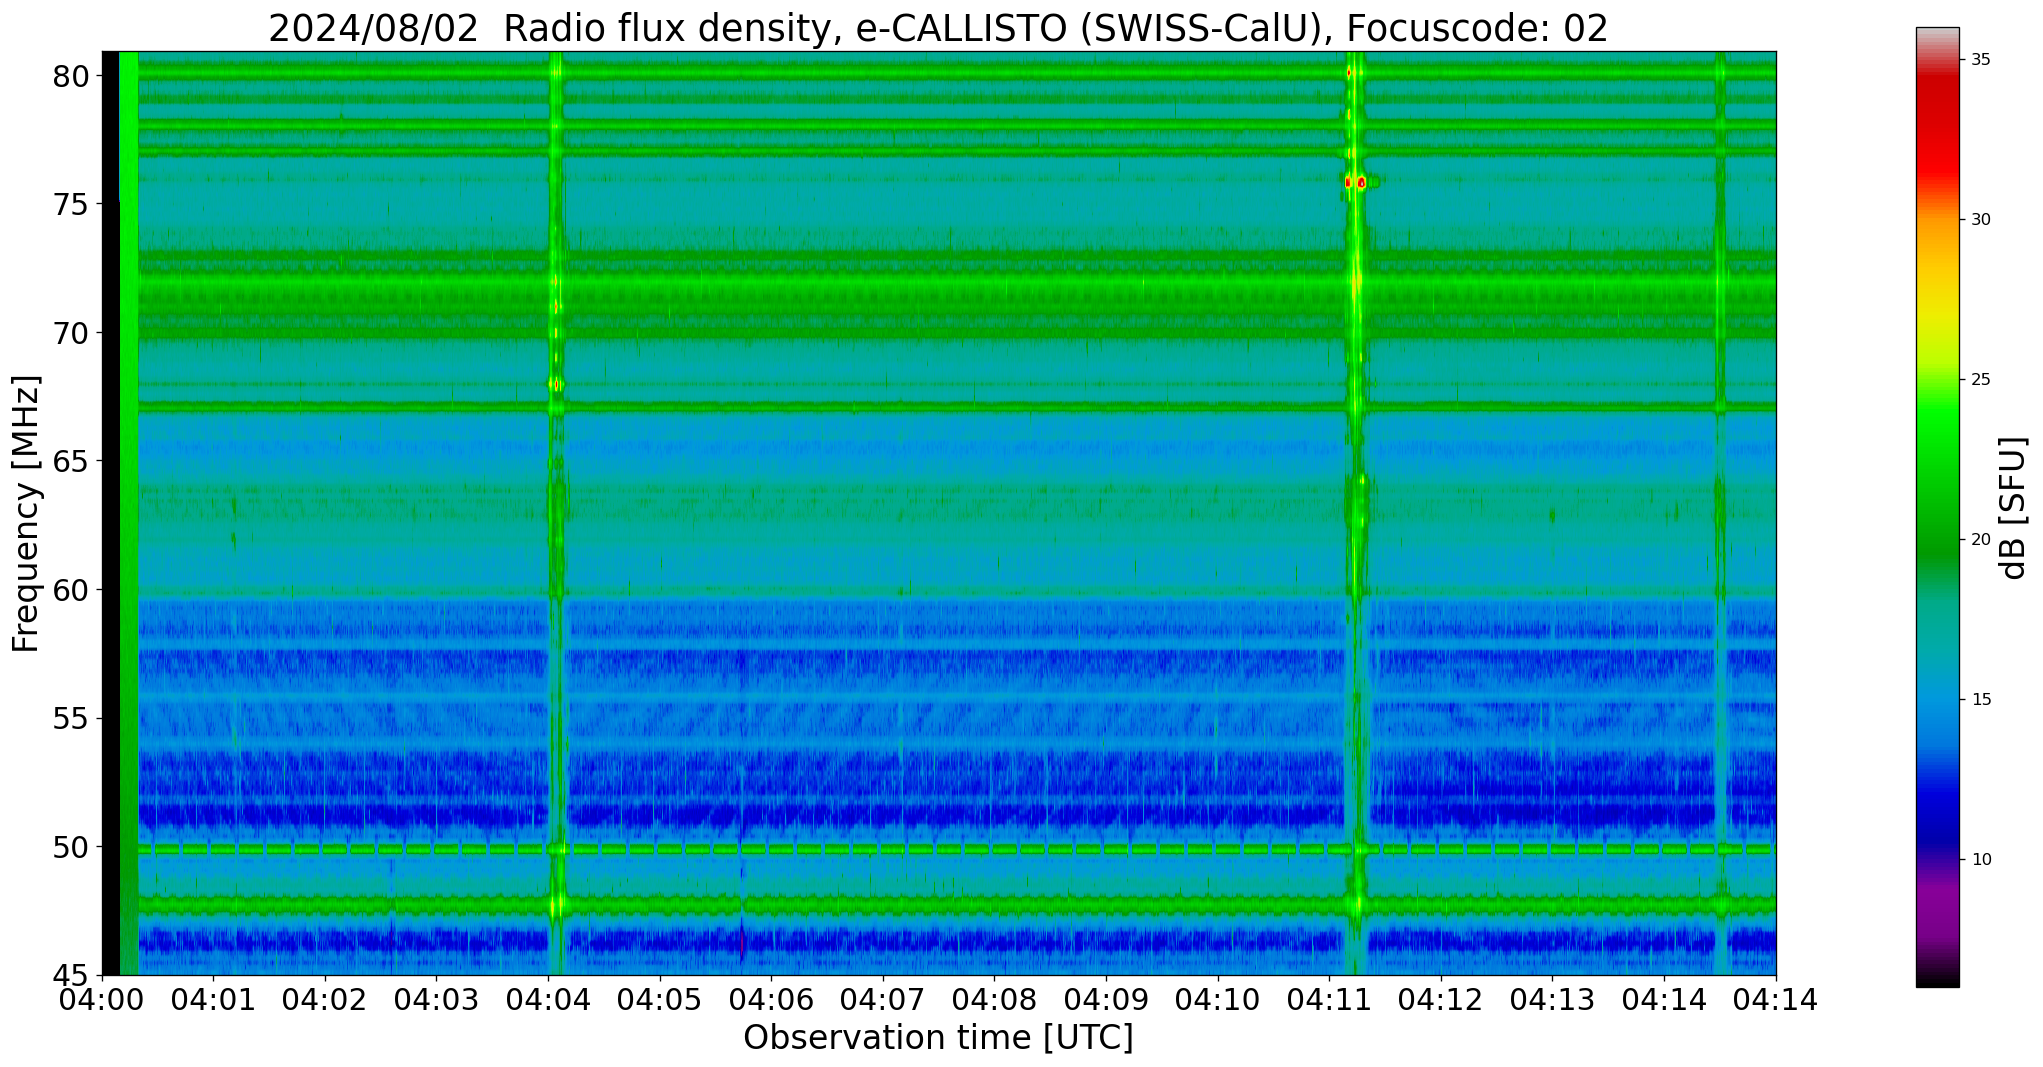This screenshot has height=1067, width=2043.
Task: Click the 30 dB colorbar tick label
Action: (1981, 220)
